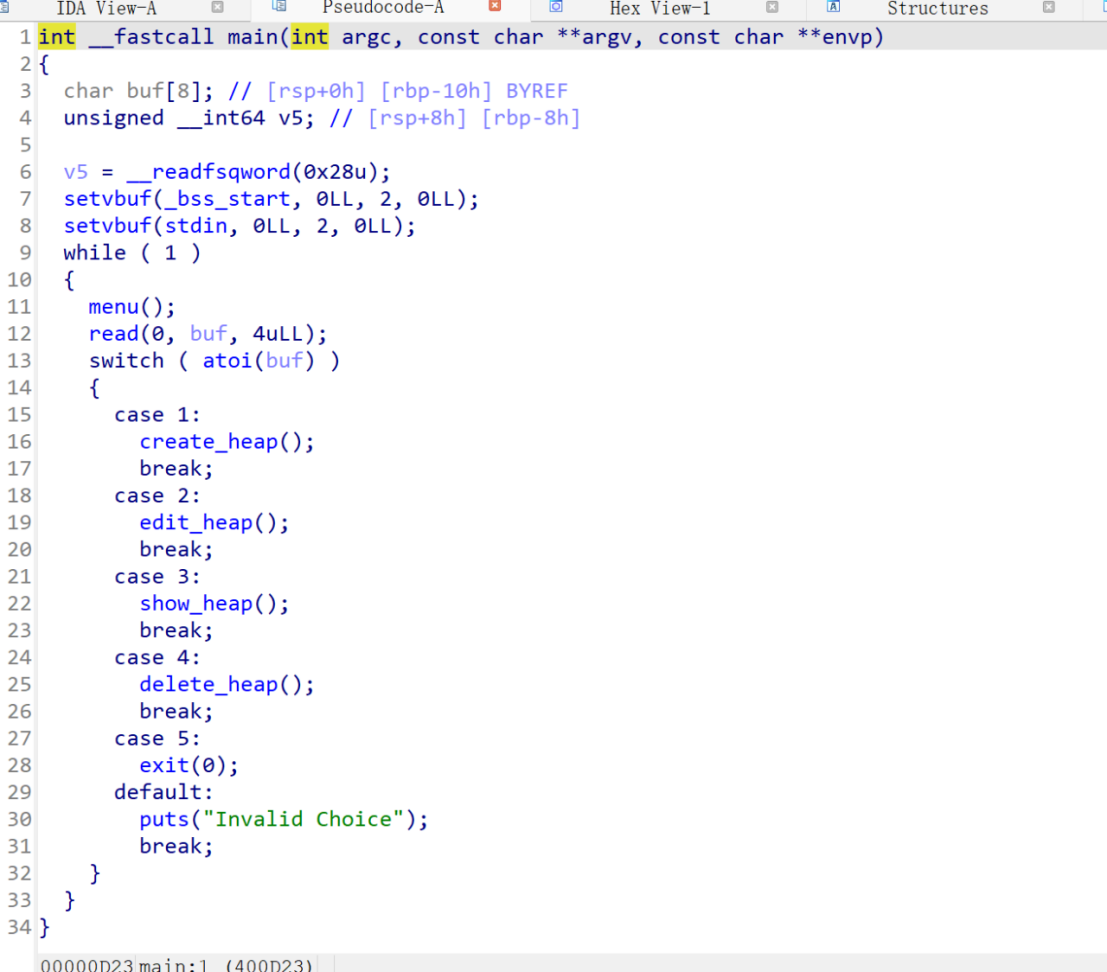Click the edit_heap function call
The height and width of the screenshot is (972, 1107).
[201, 522]
